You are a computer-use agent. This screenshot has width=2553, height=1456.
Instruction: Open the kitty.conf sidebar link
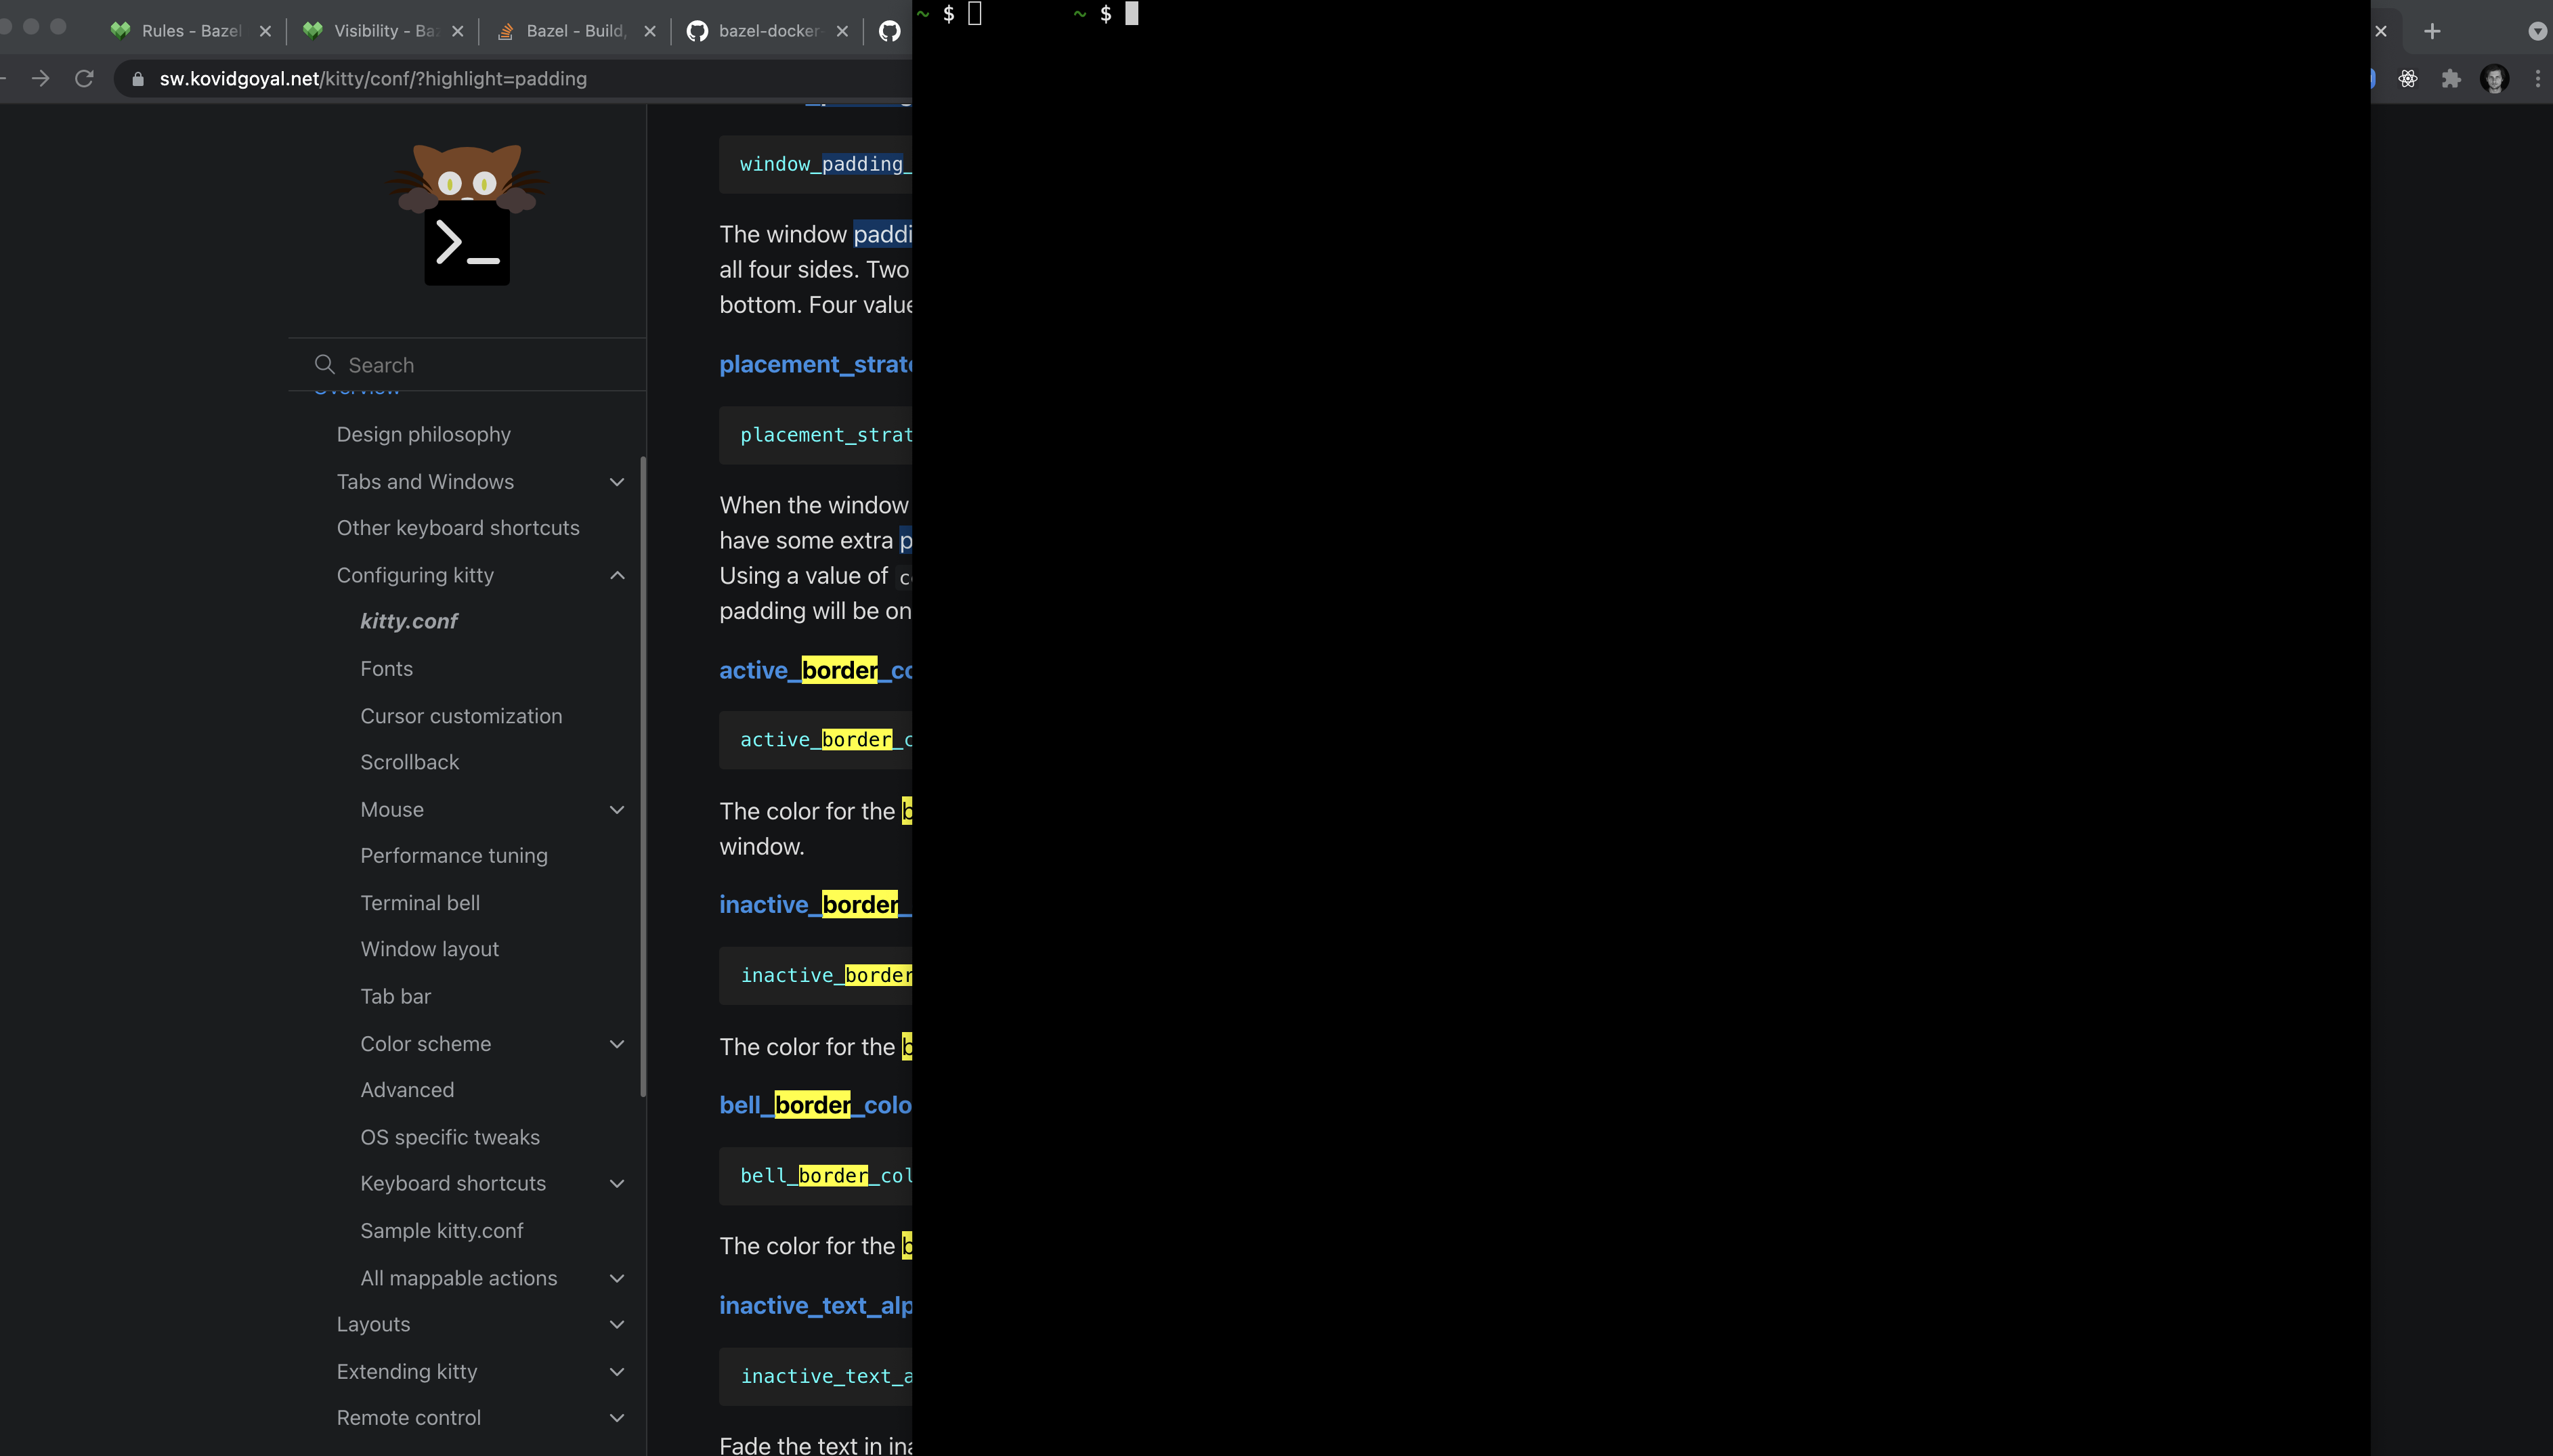(408, 620)
